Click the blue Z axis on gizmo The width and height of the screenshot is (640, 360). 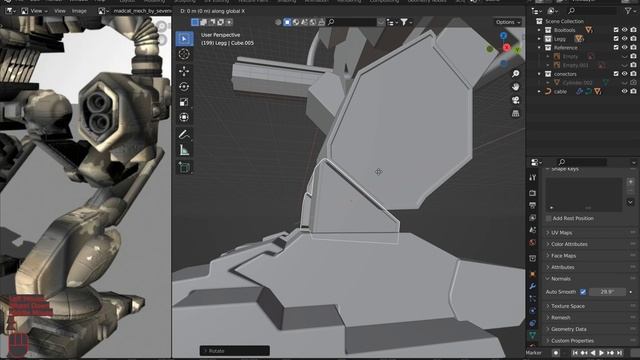pyautogui.click(x=503, y=36)
